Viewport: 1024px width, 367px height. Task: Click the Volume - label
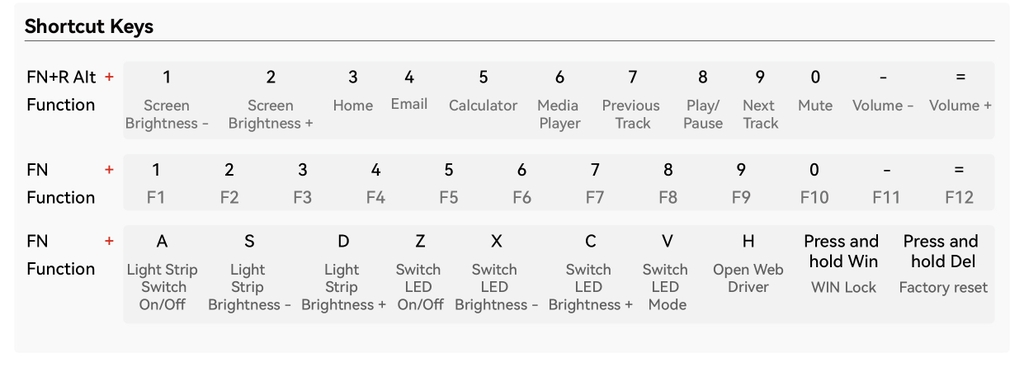[x=883, y=106]
